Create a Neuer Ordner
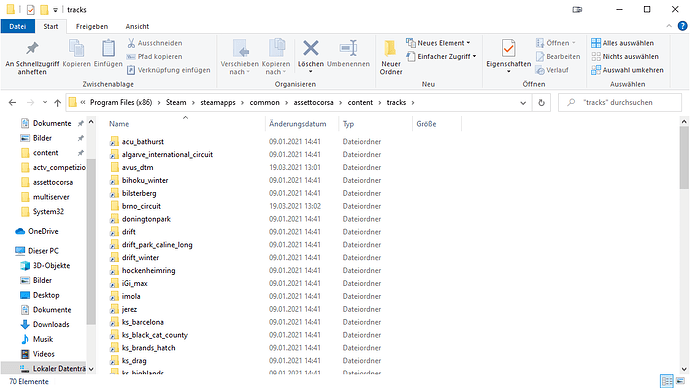The image size is (690, 388). tap(391, 57)
